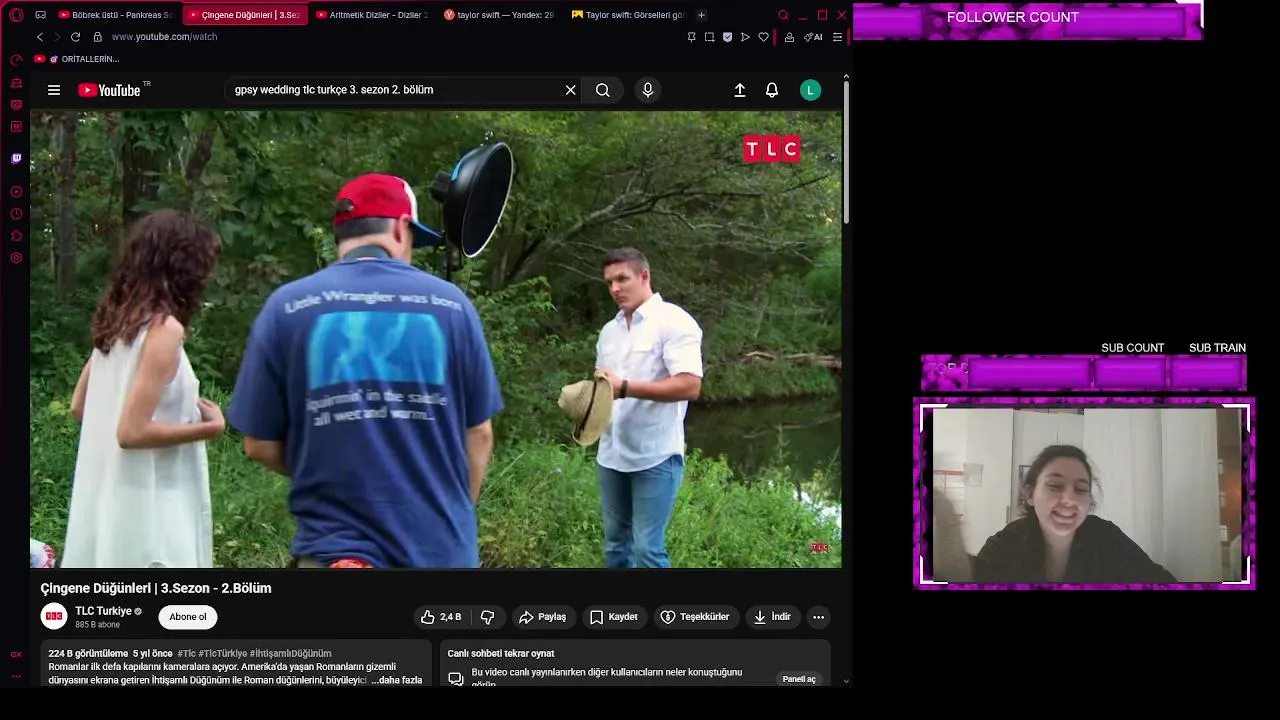Submit search with the magnifier button
Screen dimensions: 1280x720
coord(602,90)
